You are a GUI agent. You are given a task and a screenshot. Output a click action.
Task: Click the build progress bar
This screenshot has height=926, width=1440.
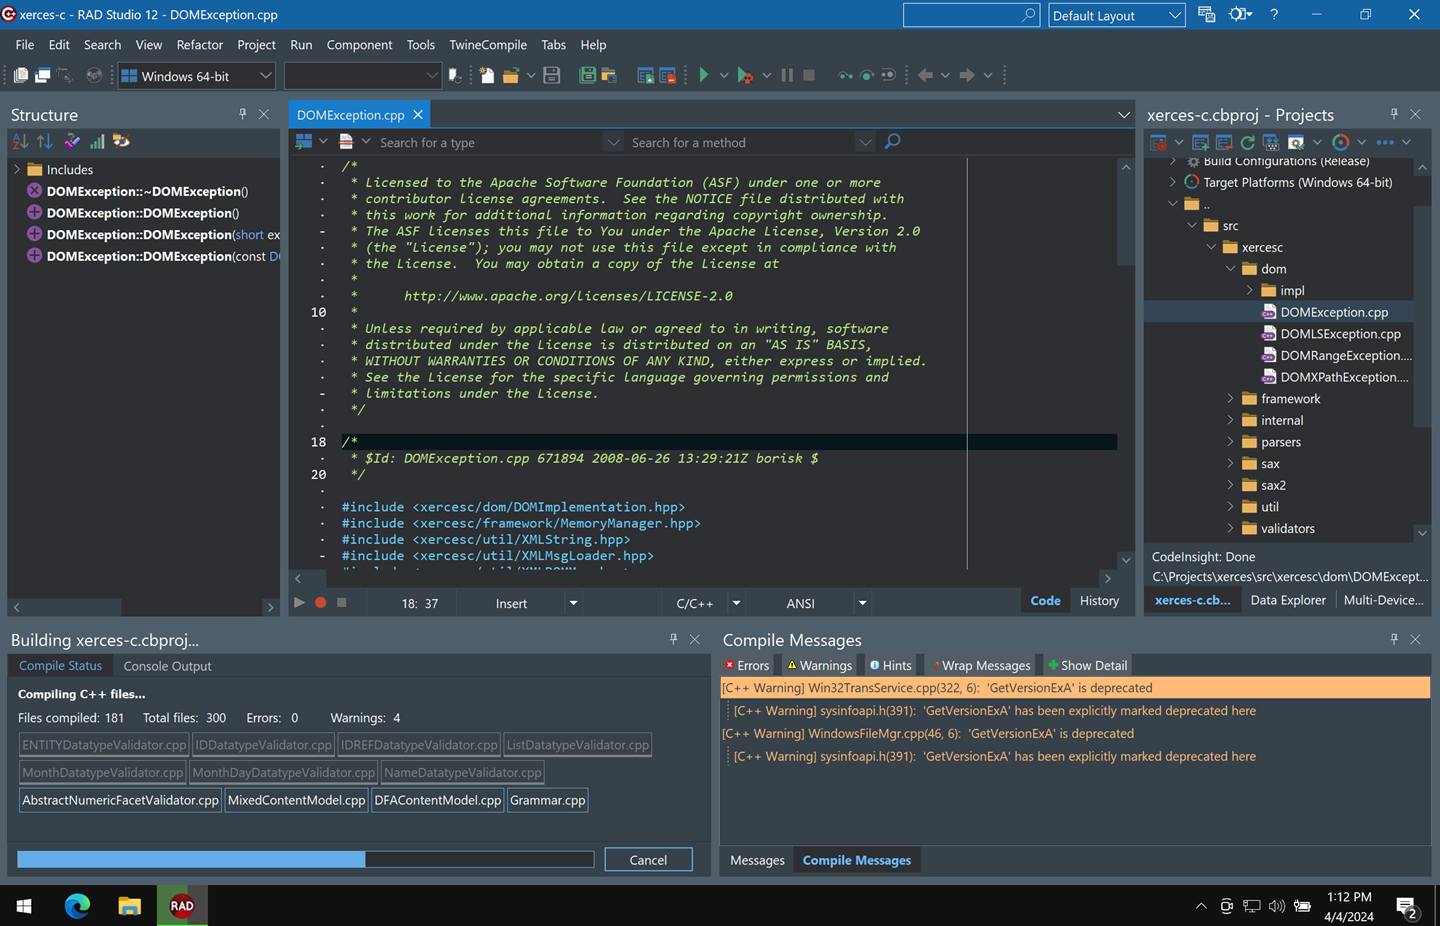[305, 860]
